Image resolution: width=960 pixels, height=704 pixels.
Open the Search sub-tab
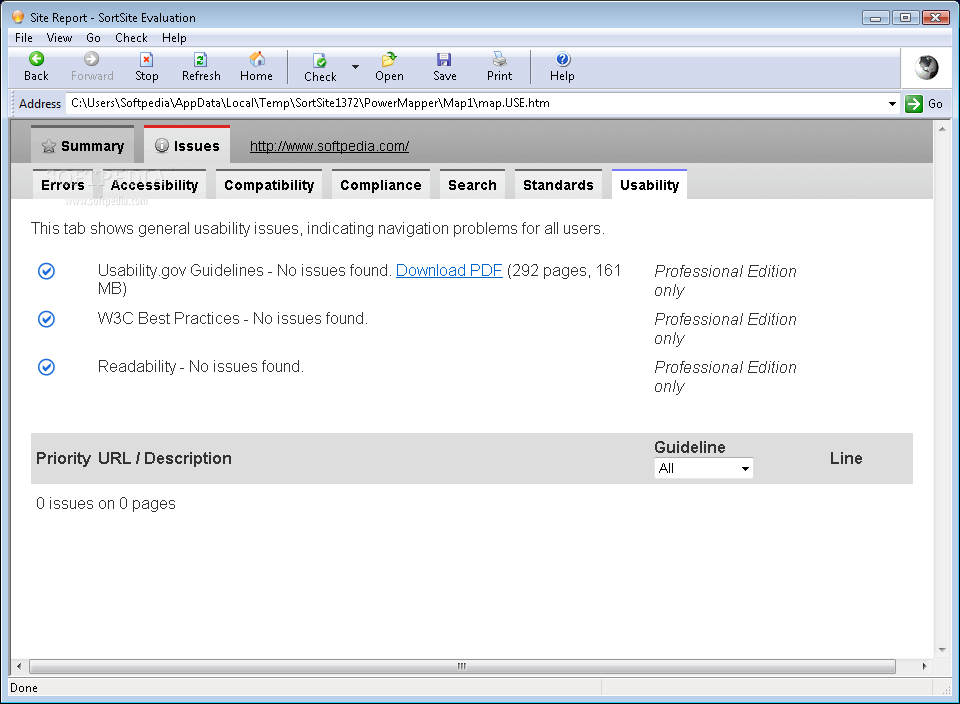click(x=472, y=185)
